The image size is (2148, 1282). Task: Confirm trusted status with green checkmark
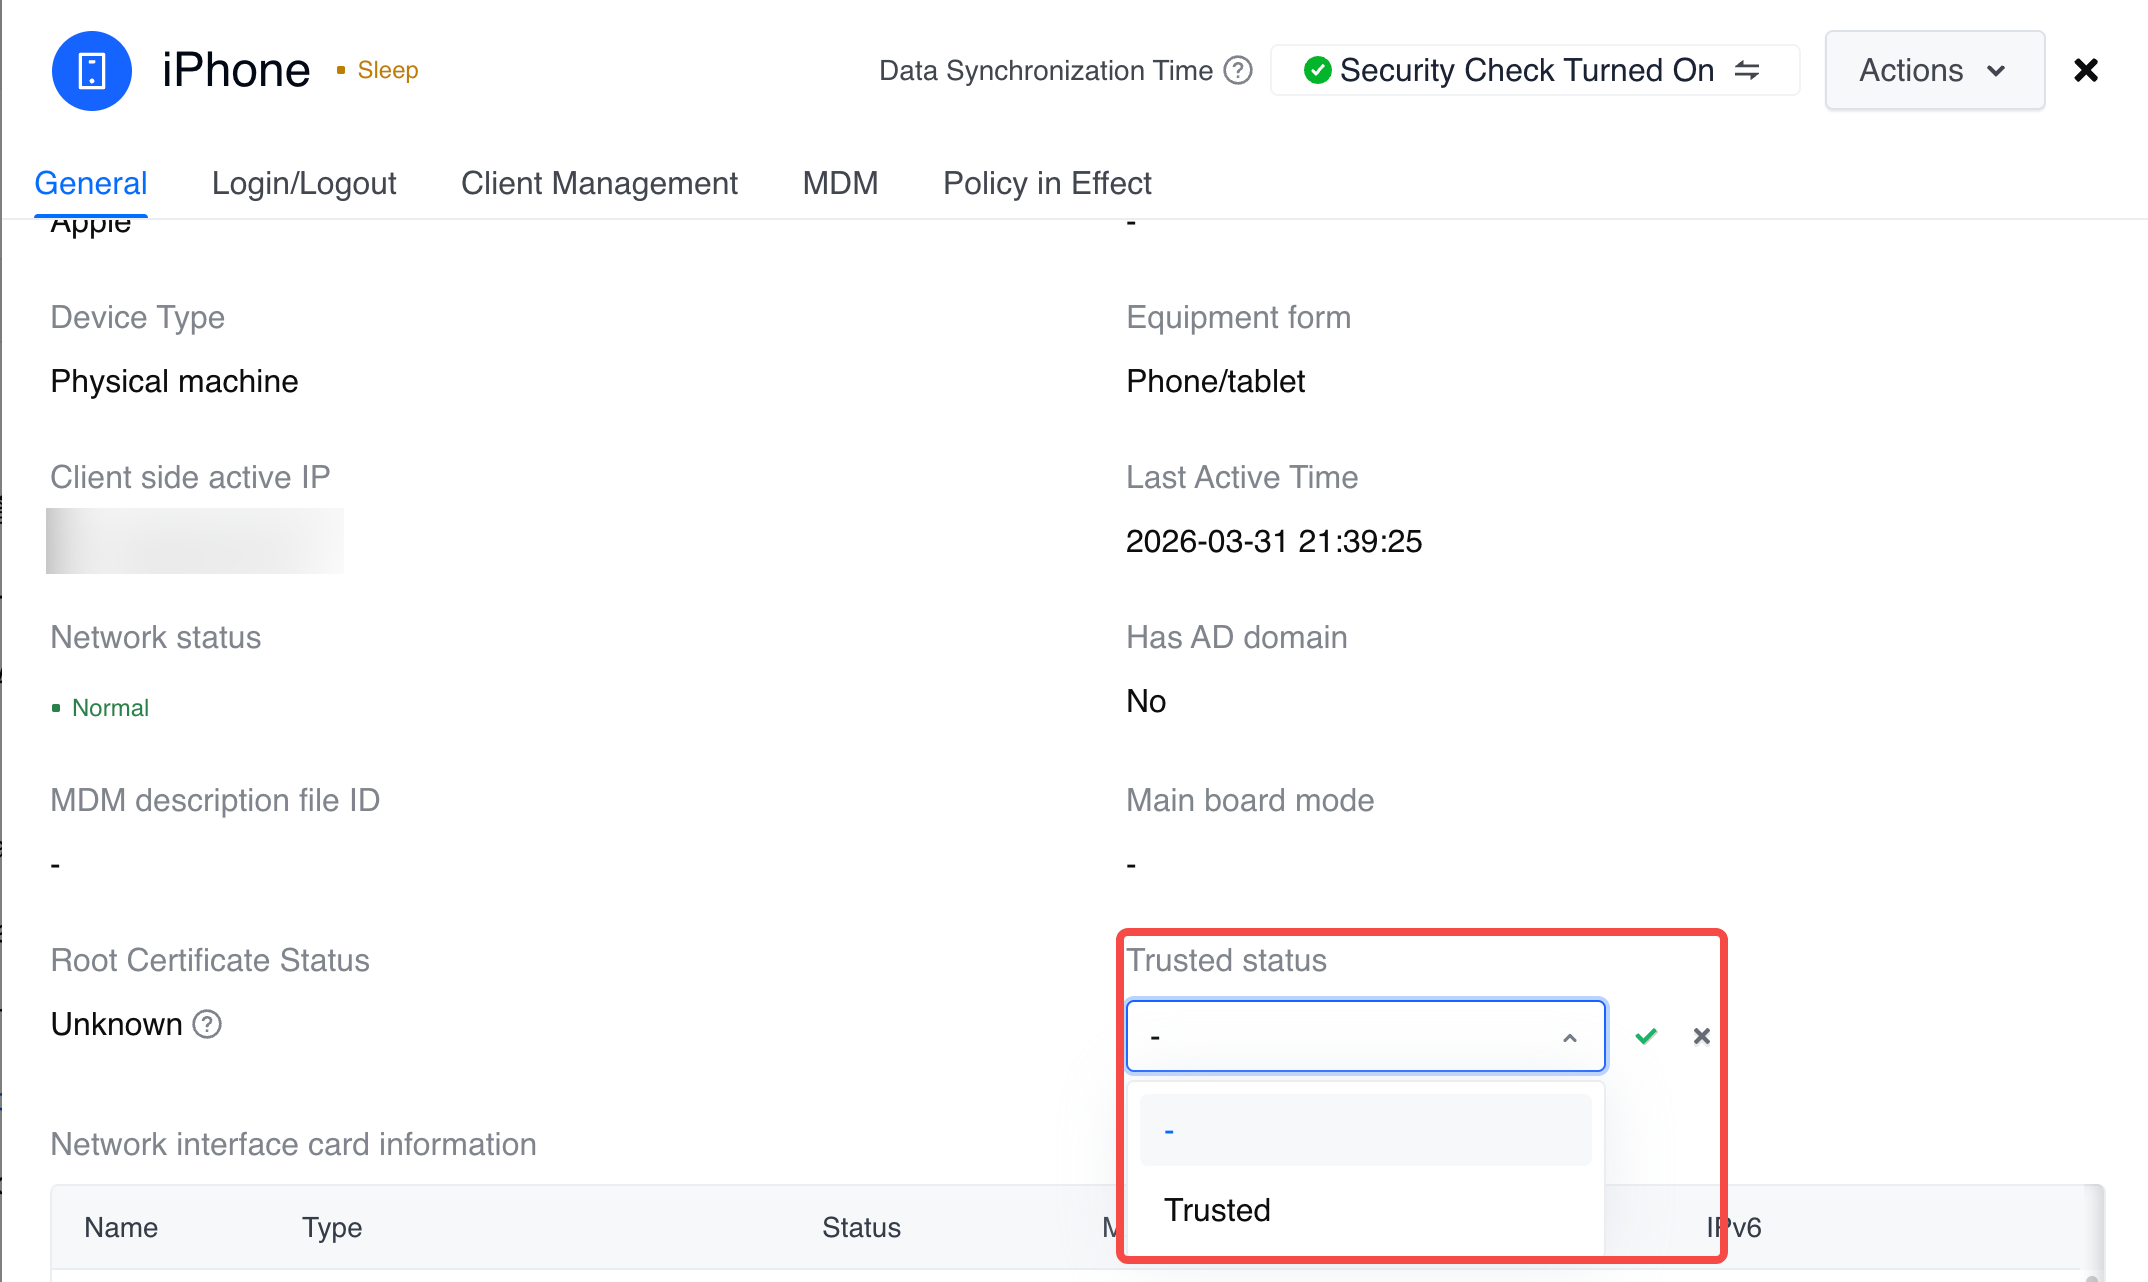(x=1646, y=1036)
